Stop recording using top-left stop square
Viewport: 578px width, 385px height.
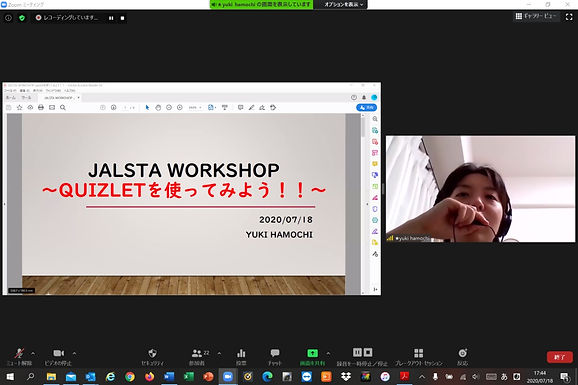122,18
